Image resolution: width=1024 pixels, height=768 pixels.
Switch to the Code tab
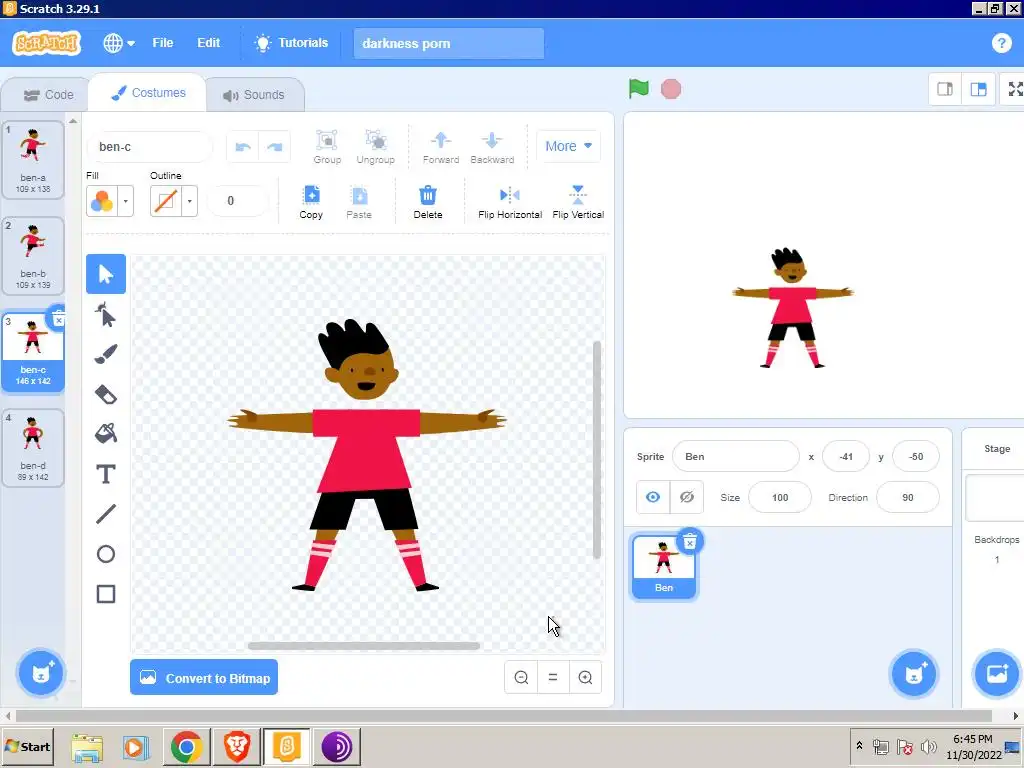[48, 95]
